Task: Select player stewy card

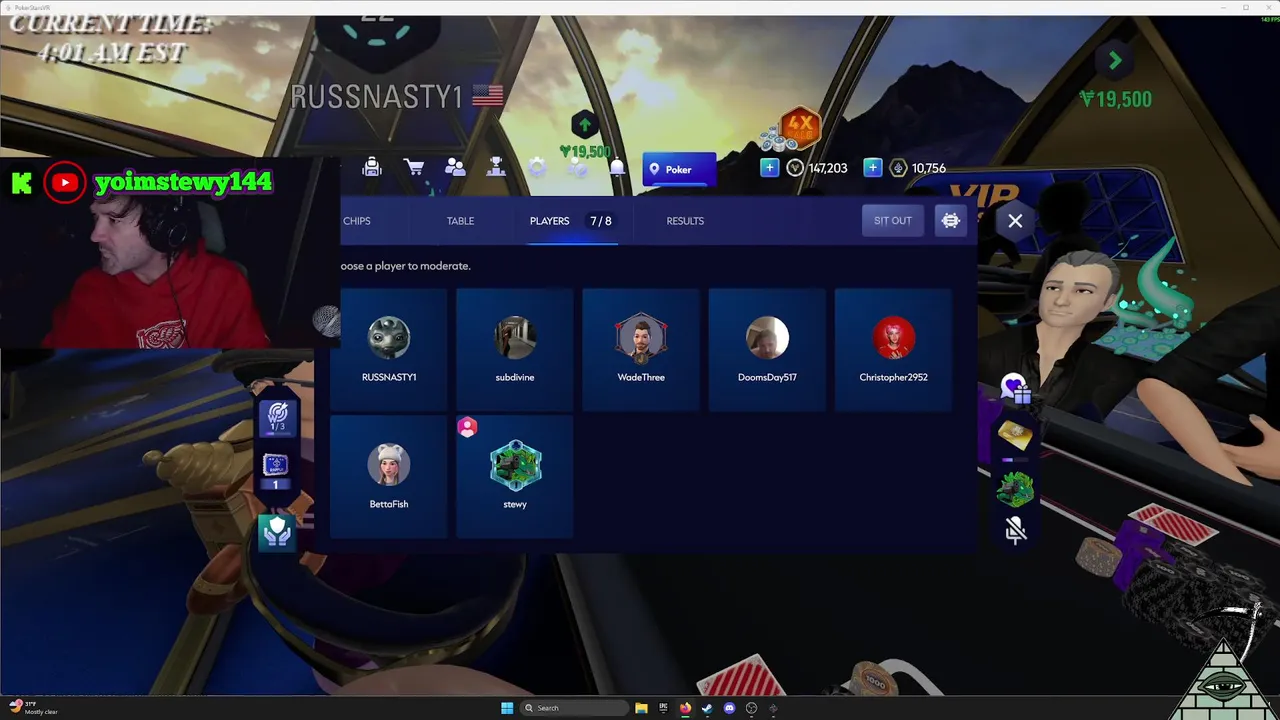Action: (514, 476)
